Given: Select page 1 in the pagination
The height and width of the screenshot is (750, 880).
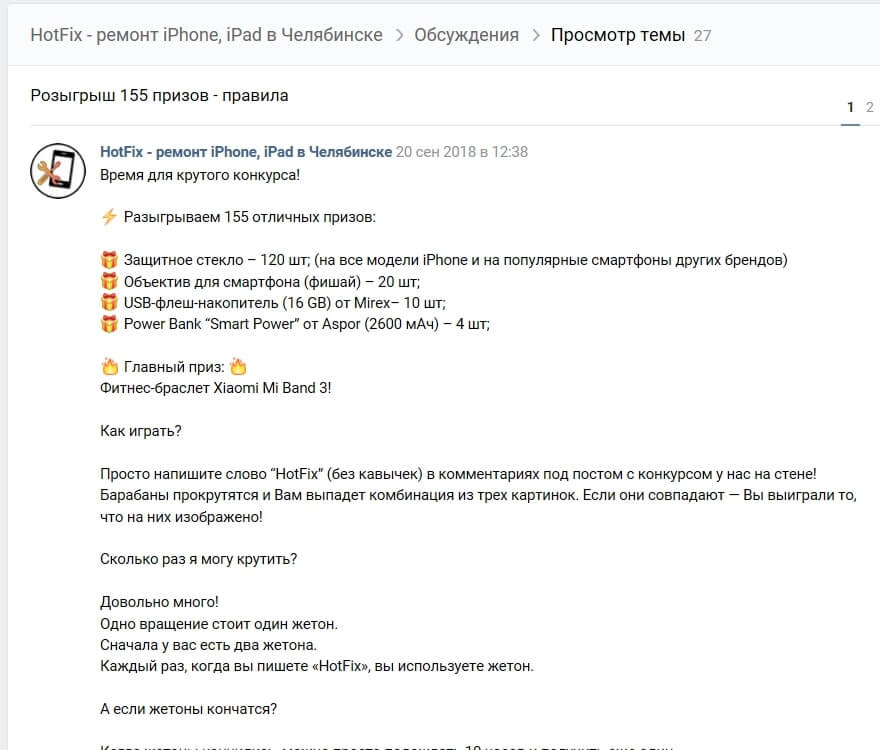Looking at the screenshot, I should 850,107.
